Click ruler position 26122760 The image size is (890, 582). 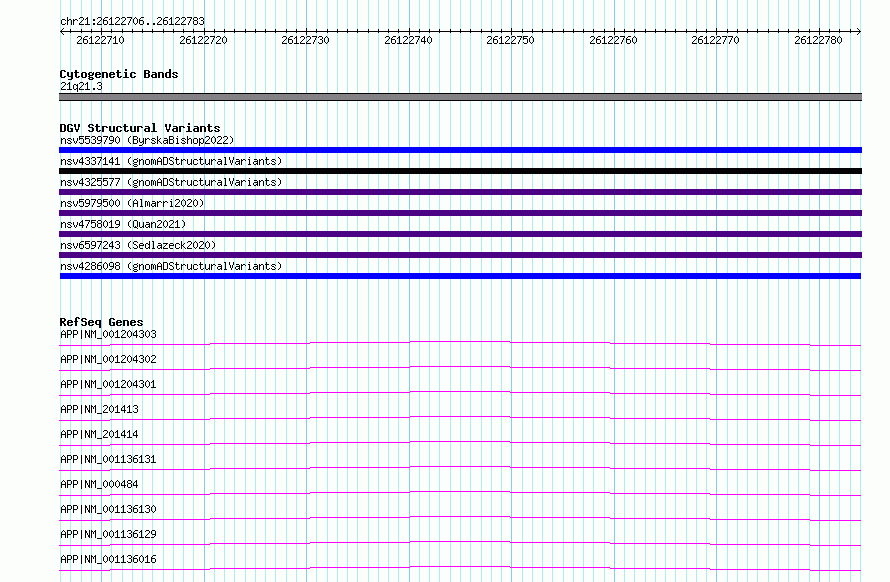tap(613, 40)
